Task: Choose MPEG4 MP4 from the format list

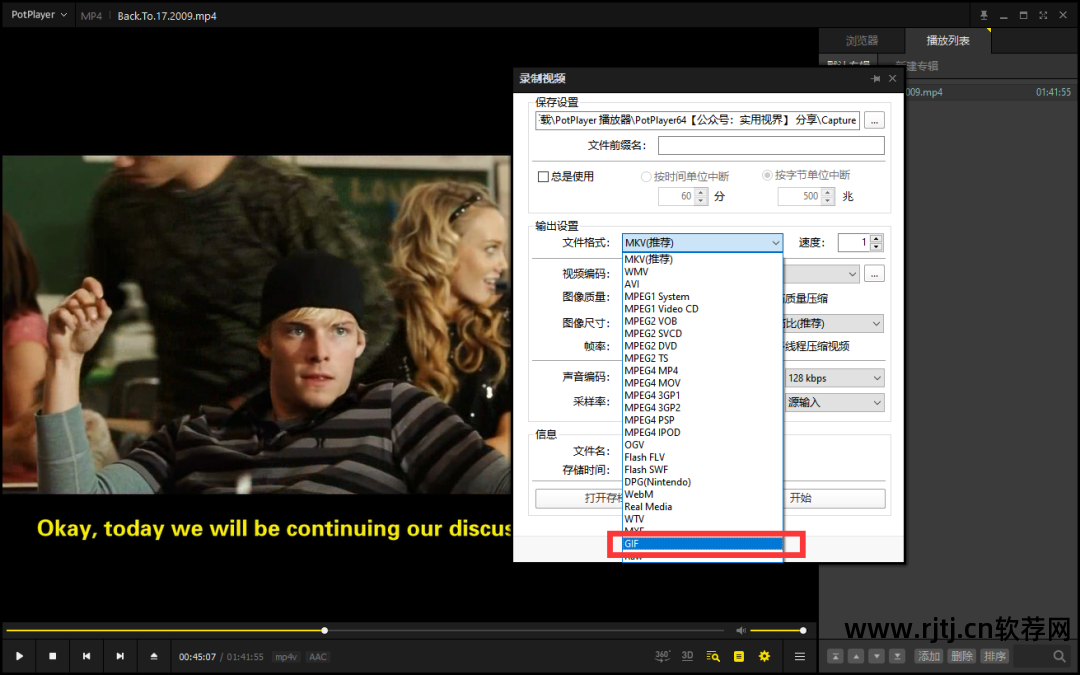Action: pos(703,371)
